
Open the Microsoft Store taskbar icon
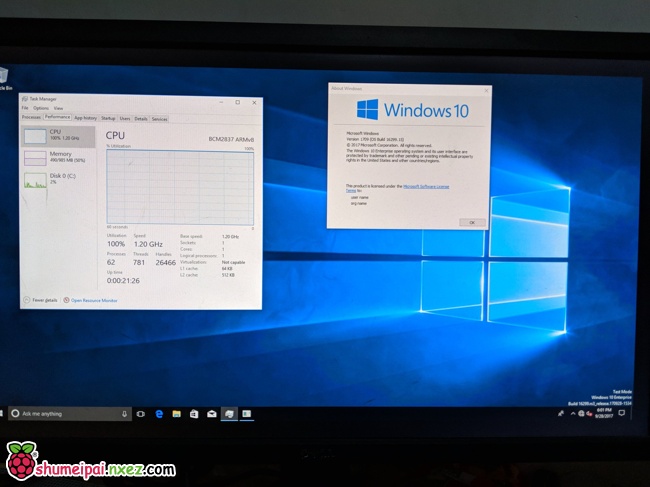(194, 414)
